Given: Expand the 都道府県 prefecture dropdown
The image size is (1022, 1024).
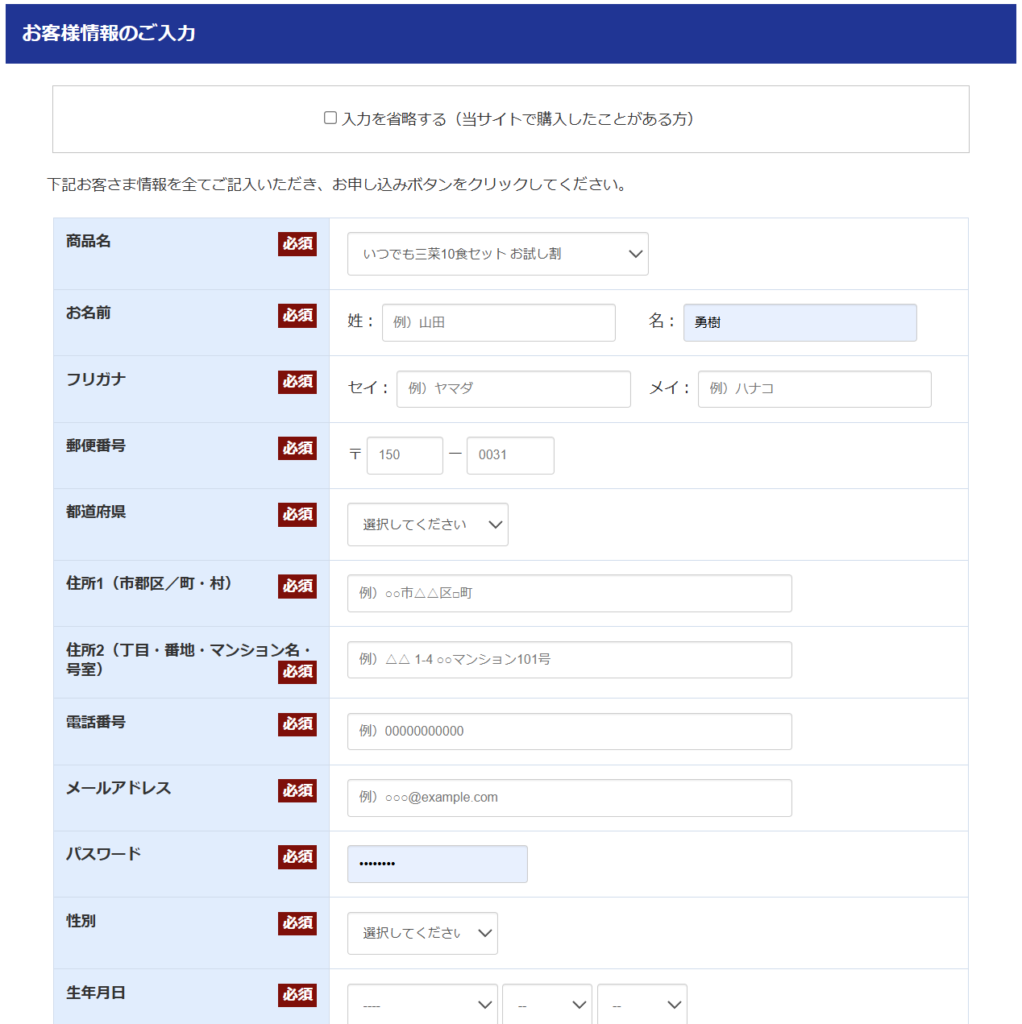Looking at the screenshot, I should [427, 525].
